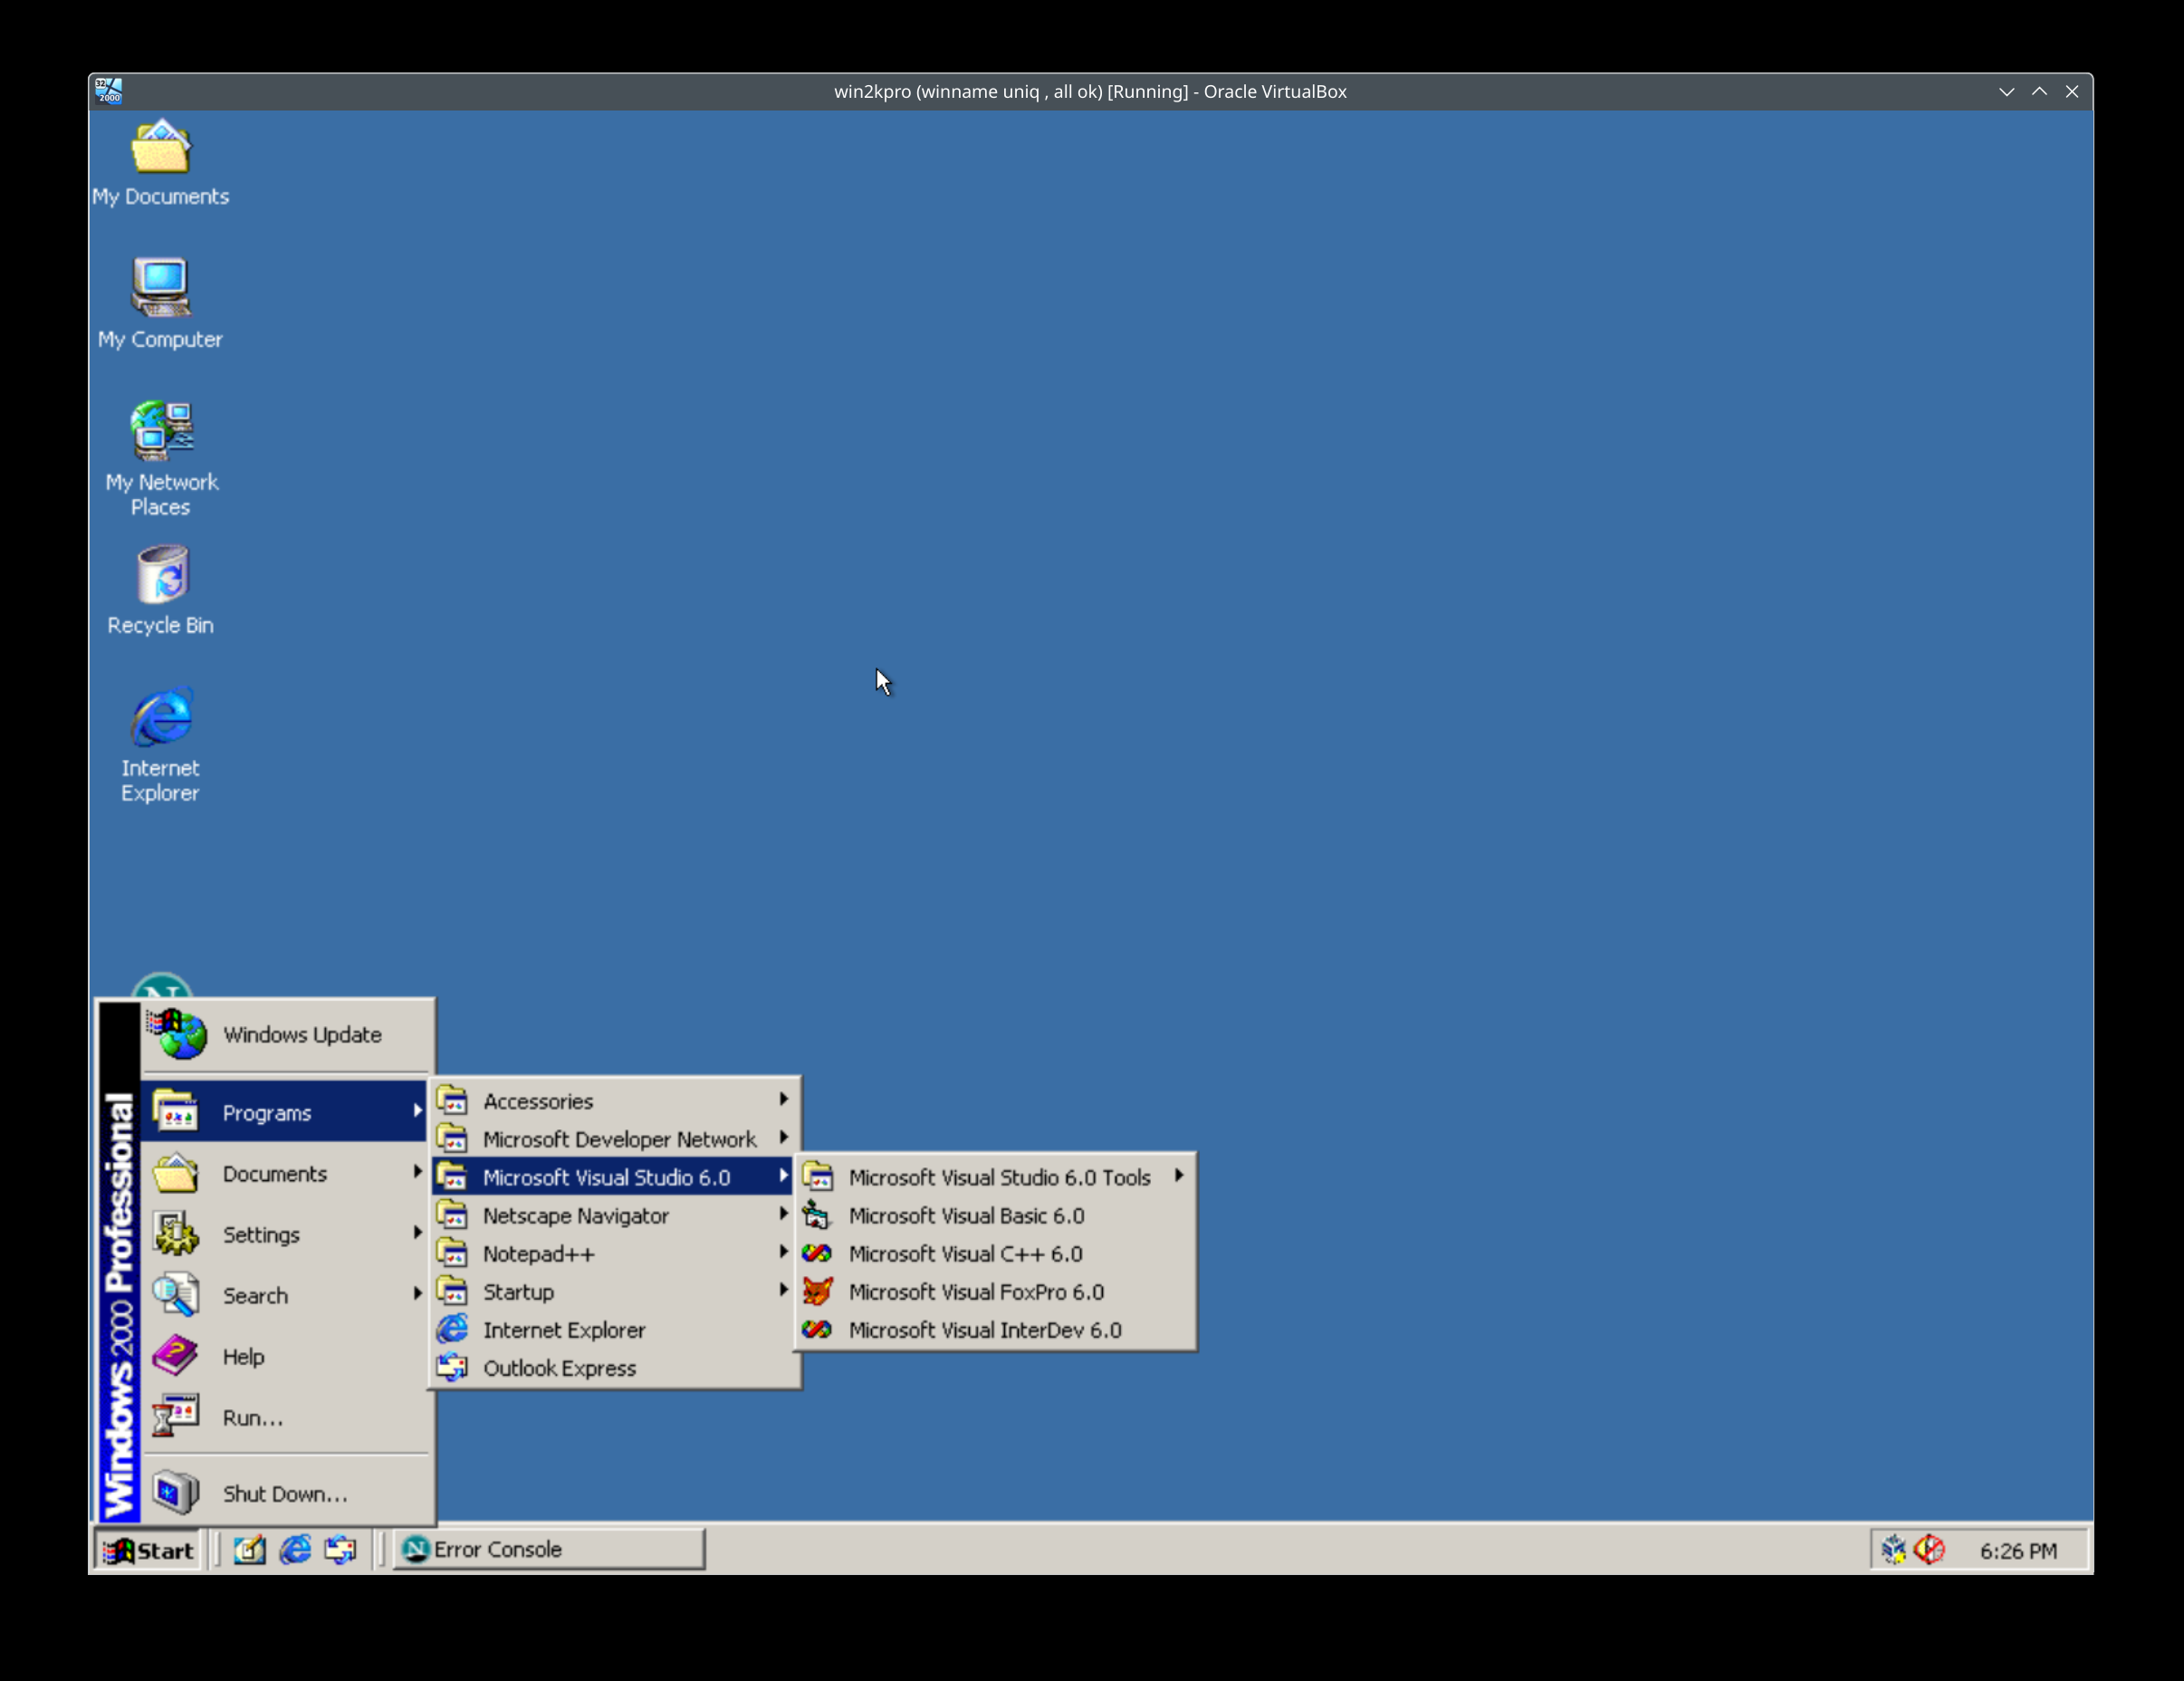Click the Start button
This screenshot has width=2184, height=1681.
pyautogui.click(x=148, y=1549)
